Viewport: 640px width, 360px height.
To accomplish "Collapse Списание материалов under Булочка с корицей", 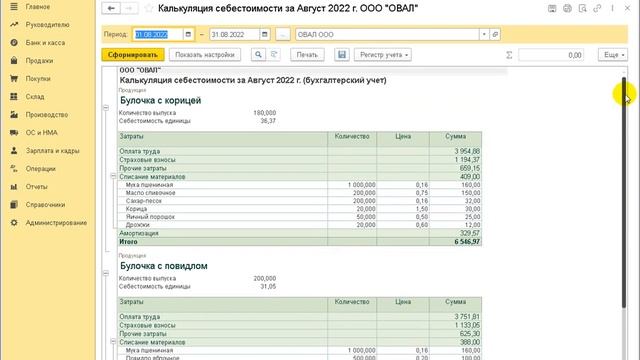I will tap(113, 176).
